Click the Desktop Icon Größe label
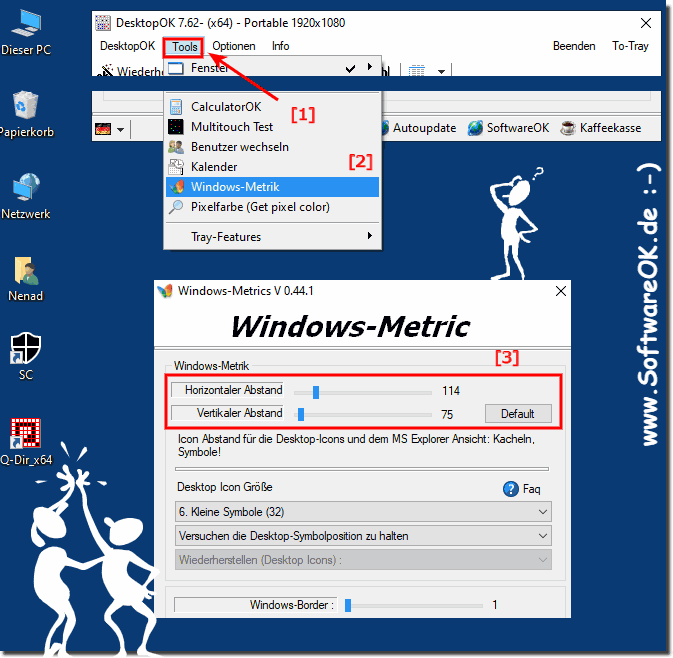Screen dimensions: 673x658 (x=224, y=487)
